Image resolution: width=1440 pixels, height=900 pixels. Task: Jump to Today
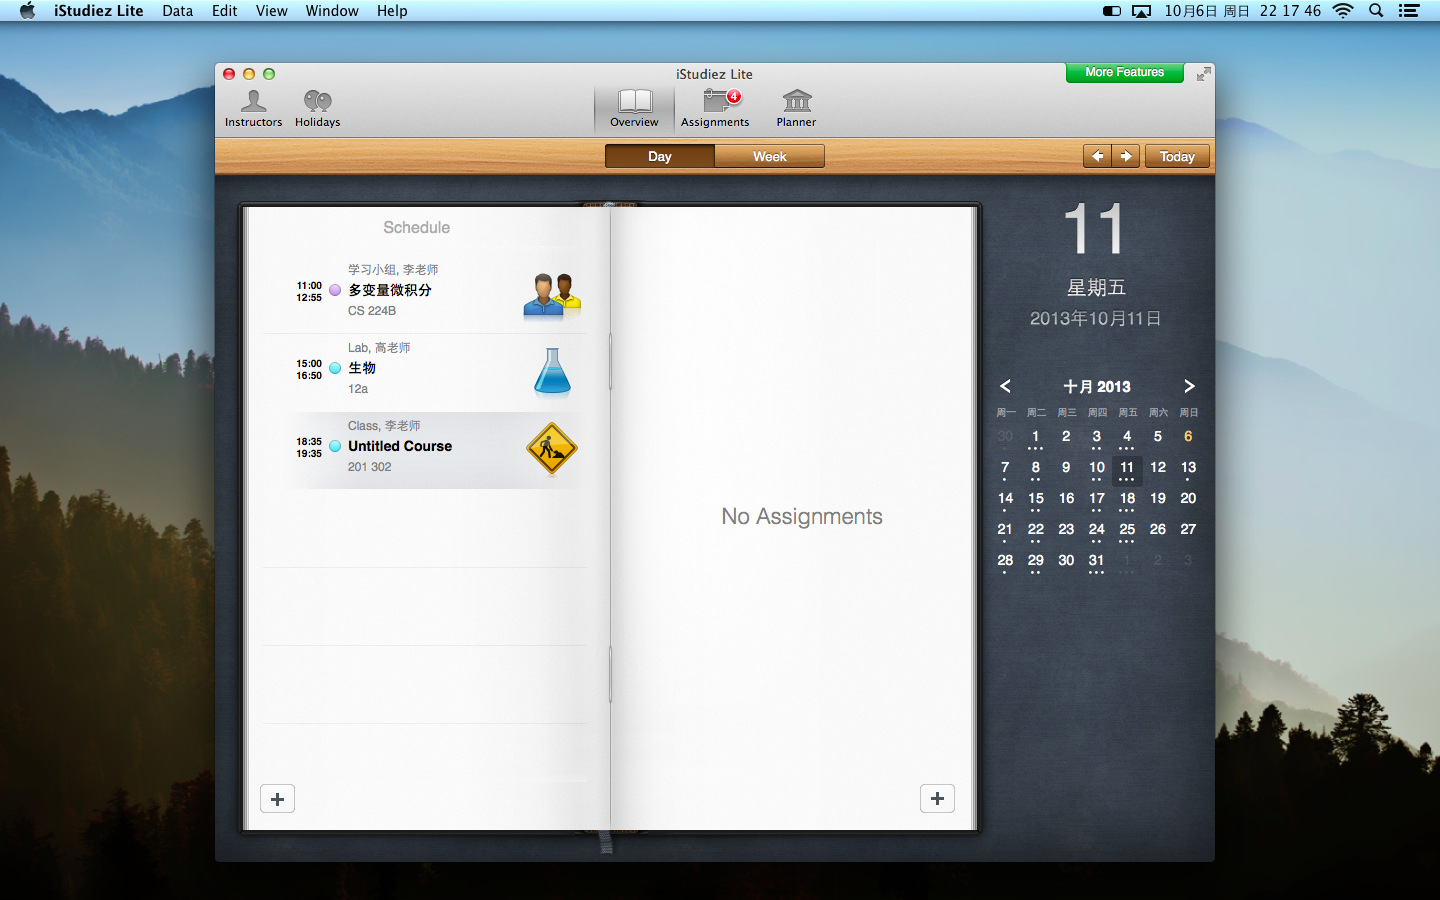[1177, 156]
